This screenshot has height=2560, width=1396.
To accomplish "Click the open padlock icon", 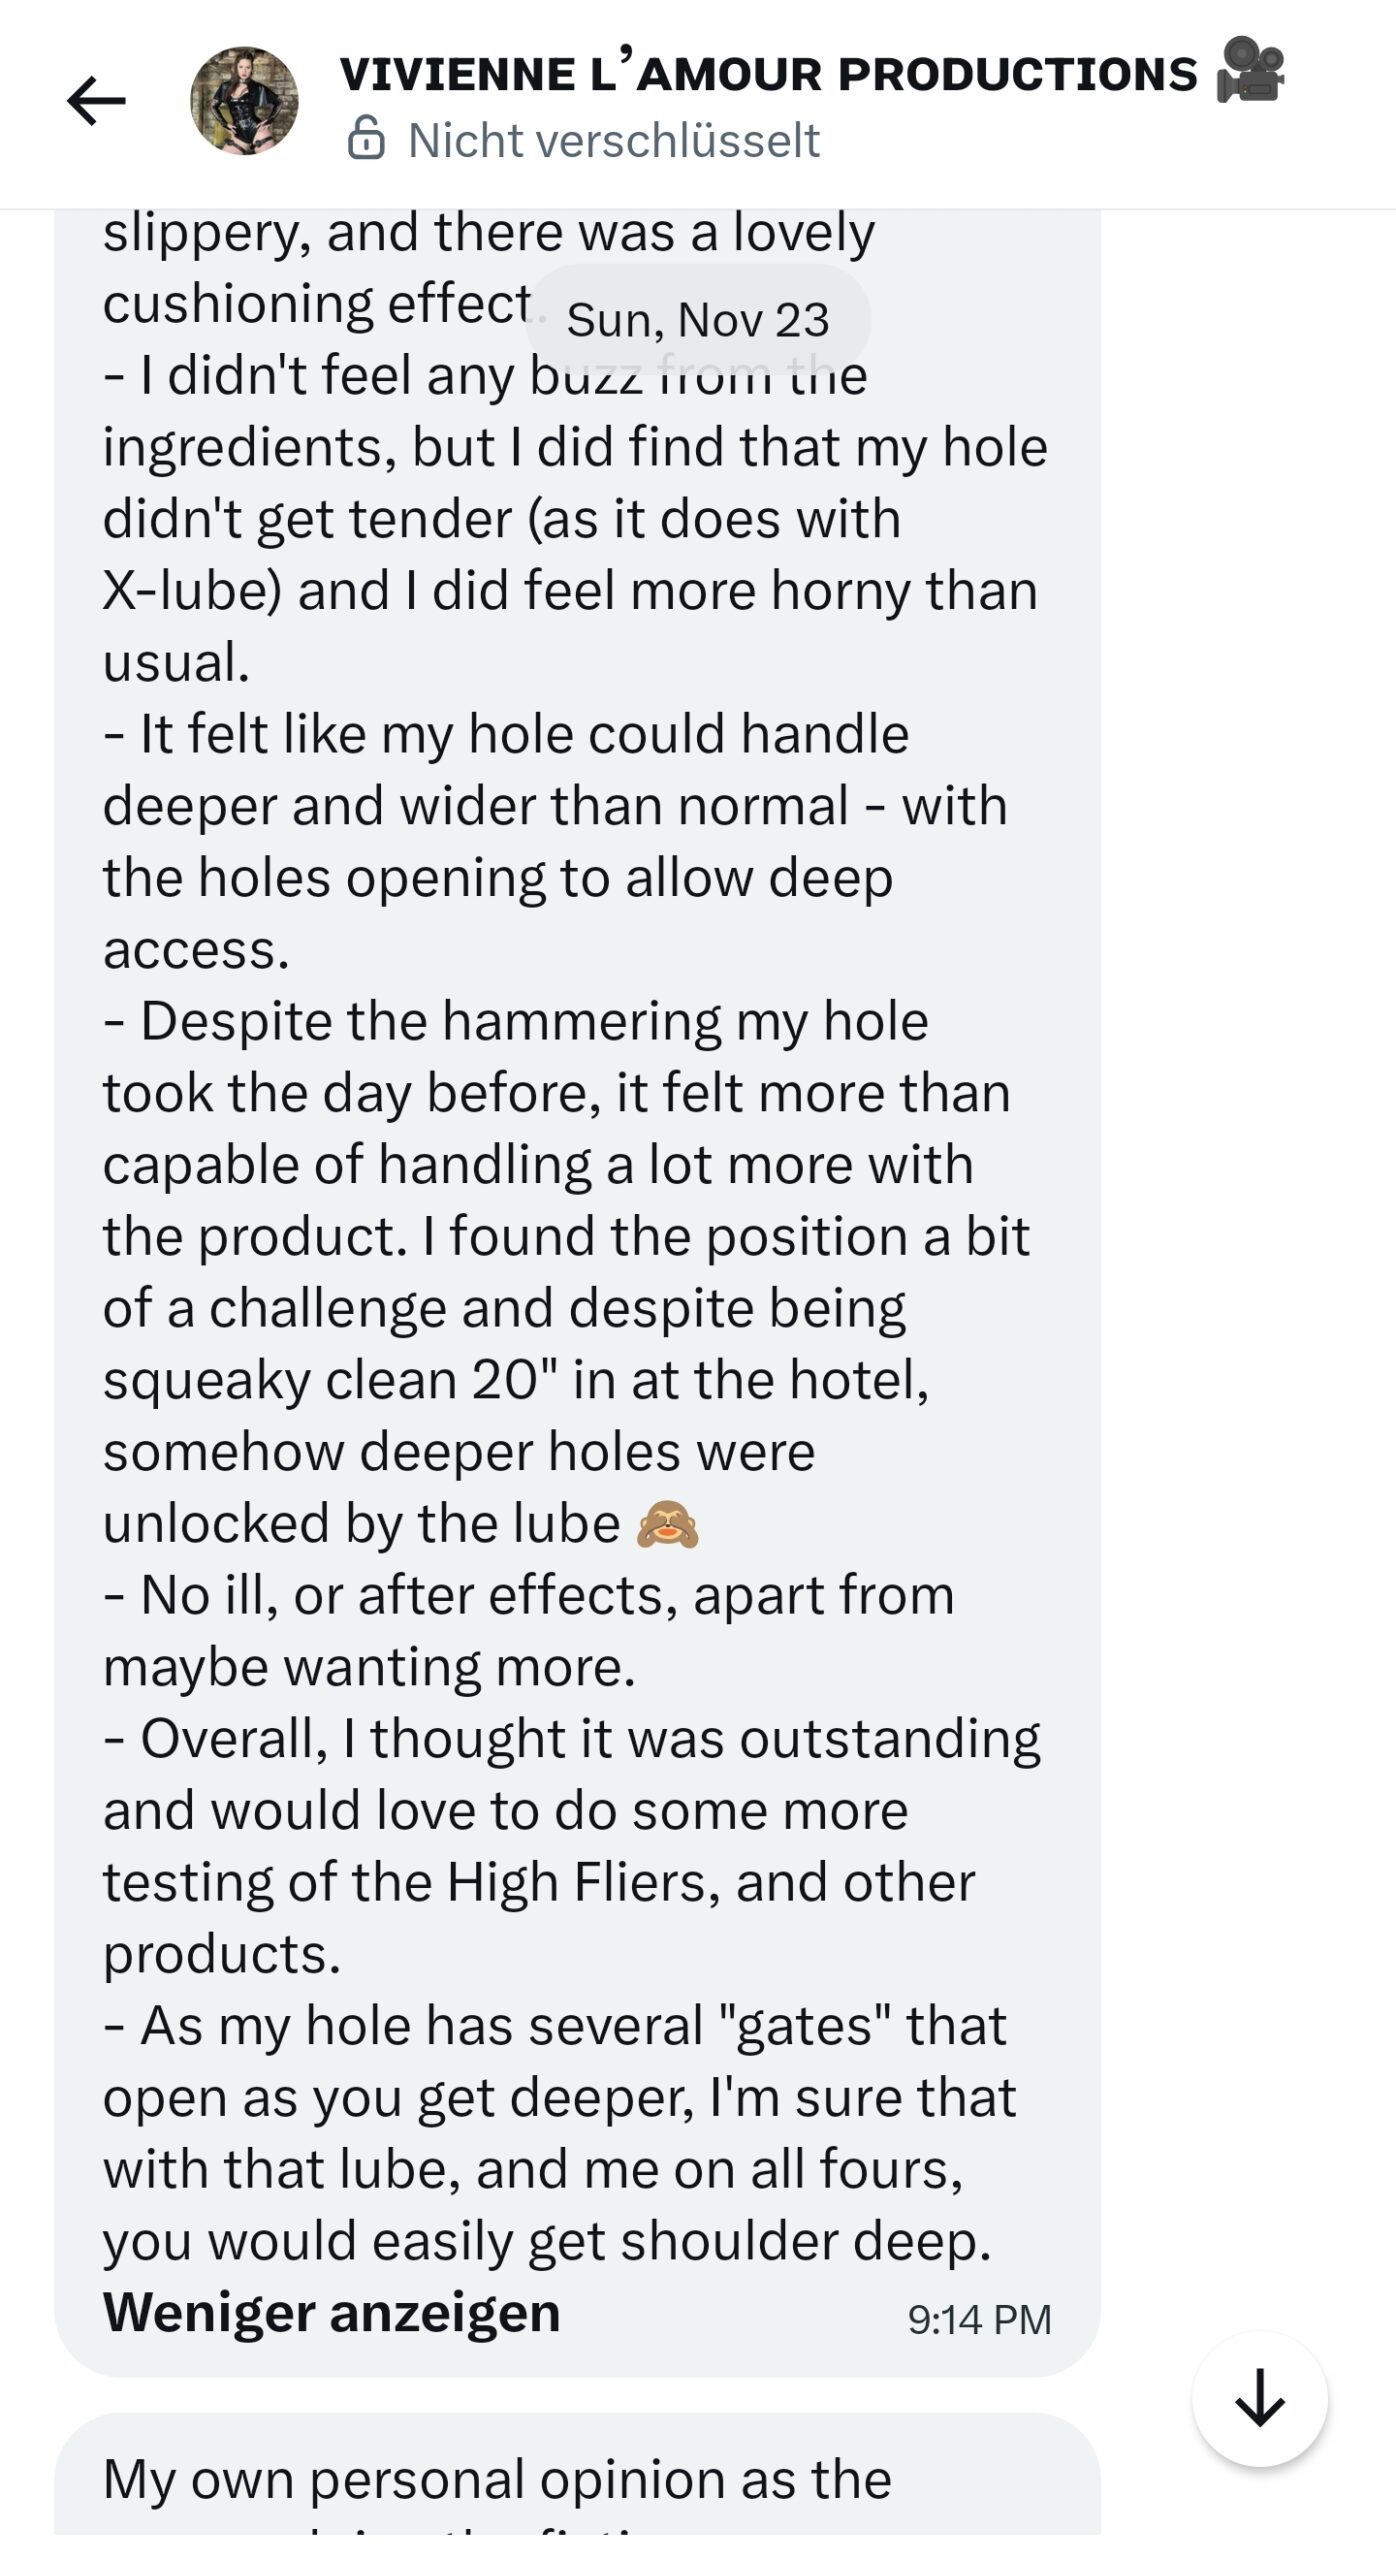I will point(366,139).
